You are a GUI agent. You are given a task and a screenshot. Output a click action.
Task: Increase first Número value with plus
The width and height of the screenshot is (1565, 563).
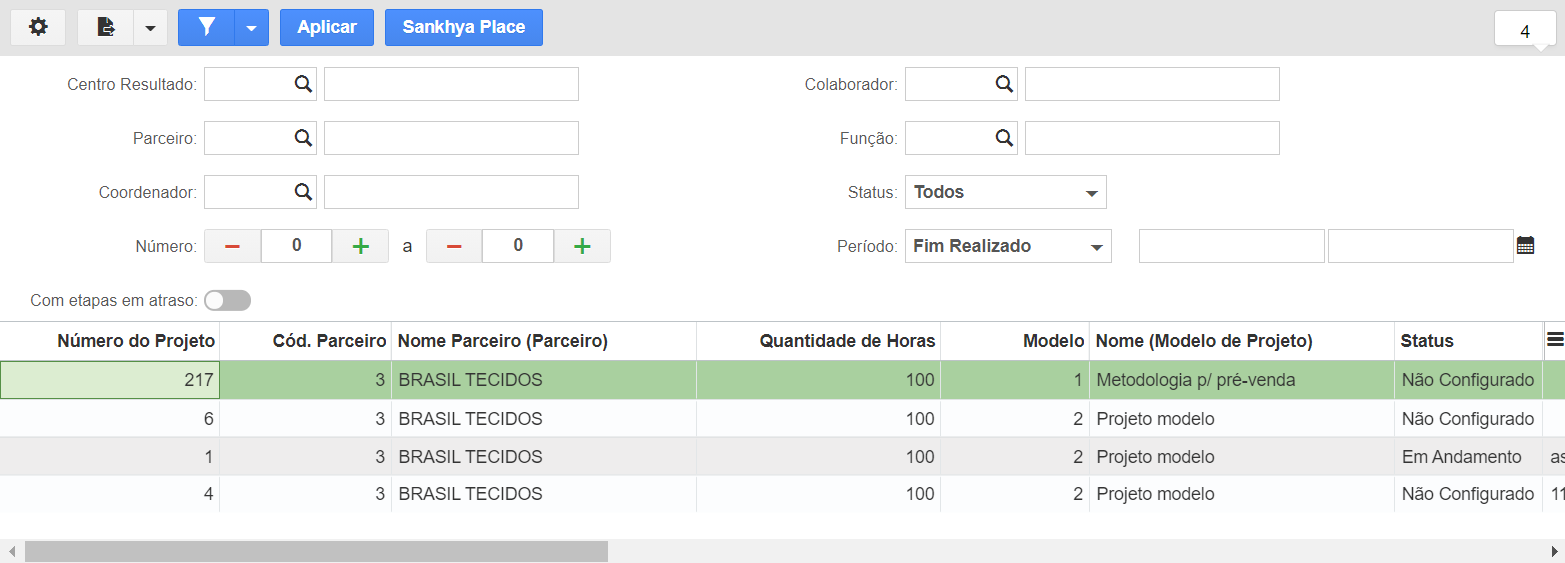pos(361,246)
